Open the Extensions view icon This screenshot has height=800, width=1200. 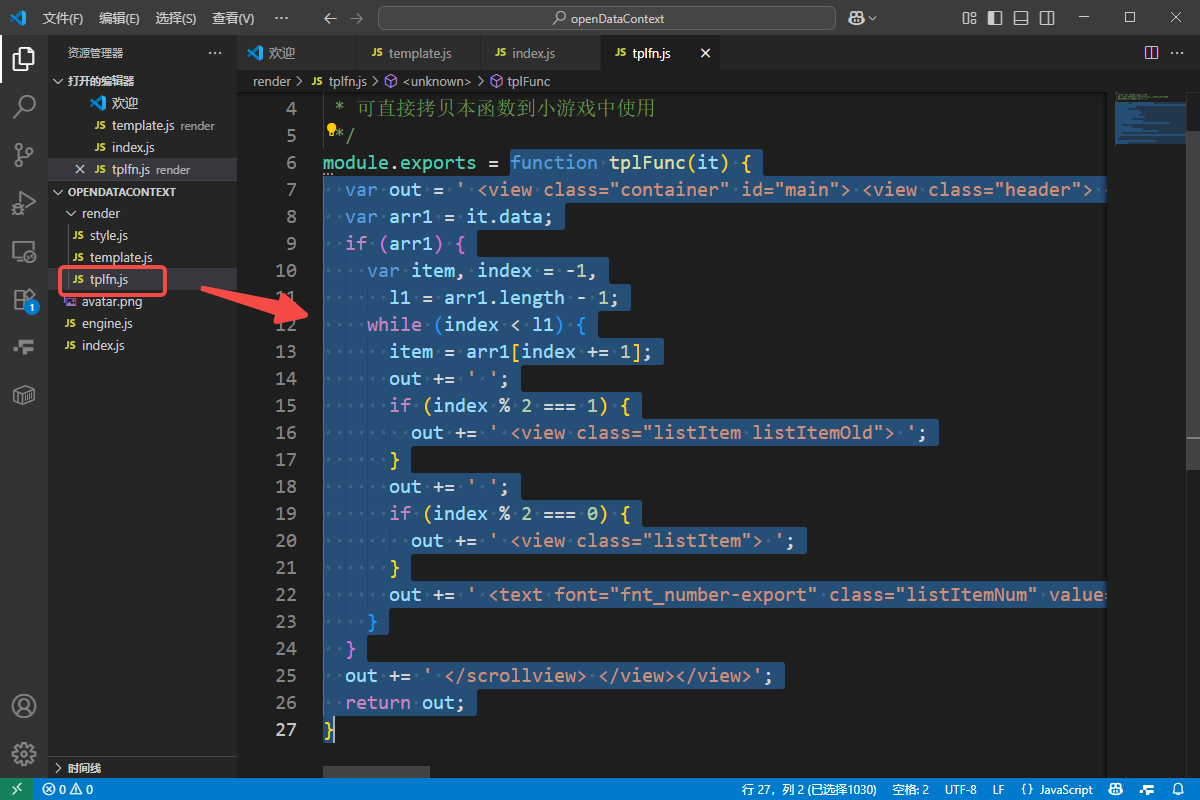(x=24, y=299)
